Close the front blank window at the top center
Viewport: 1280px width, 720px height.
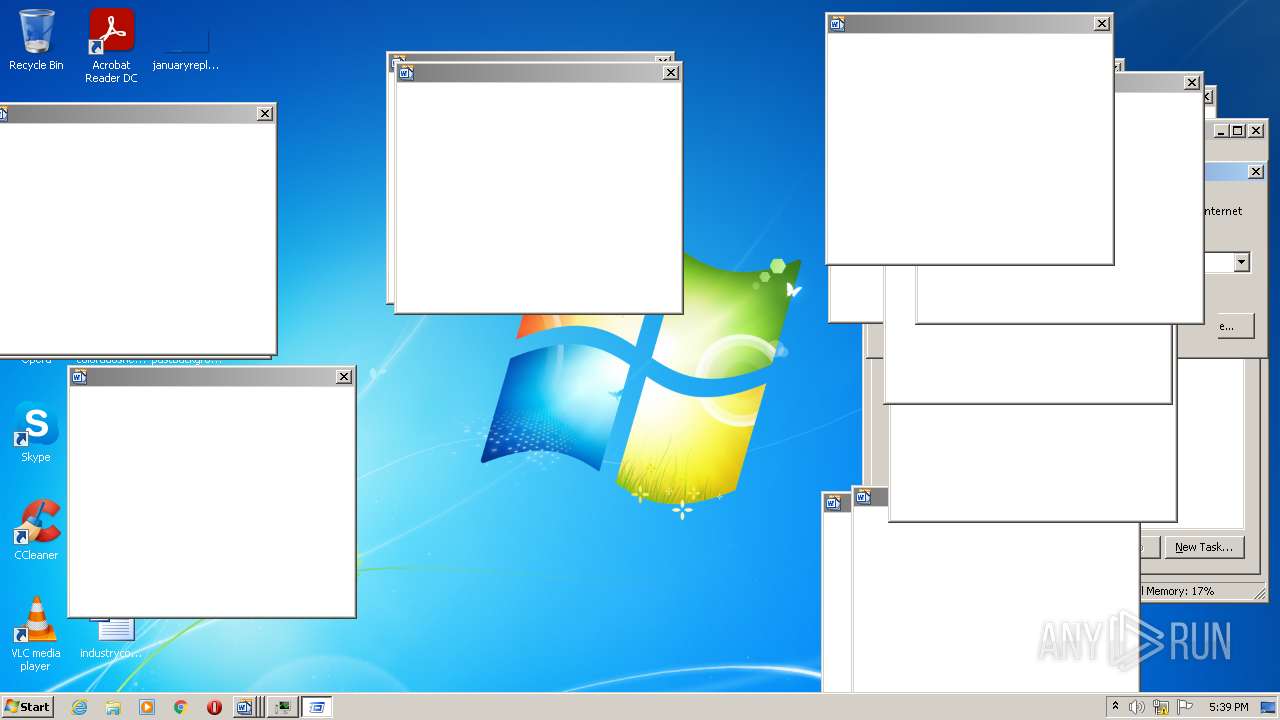[671, 73]
